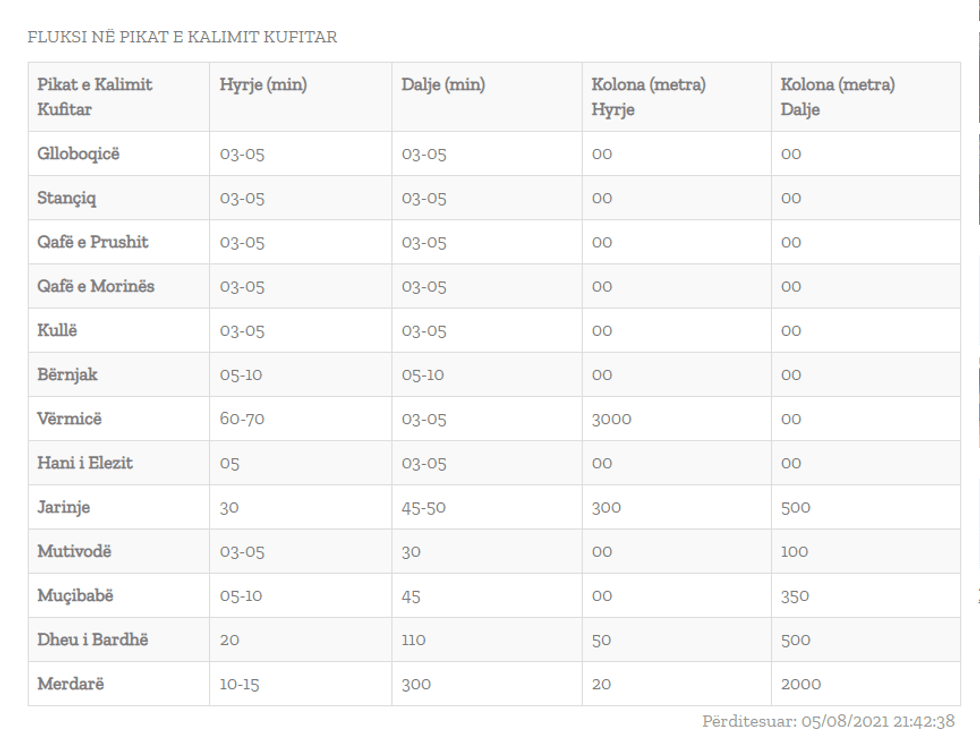Image resolution: width=980 pixels, height=753 pixels.
Task: Select the Stançiq border point cell
Action: [x=67, y=198]
